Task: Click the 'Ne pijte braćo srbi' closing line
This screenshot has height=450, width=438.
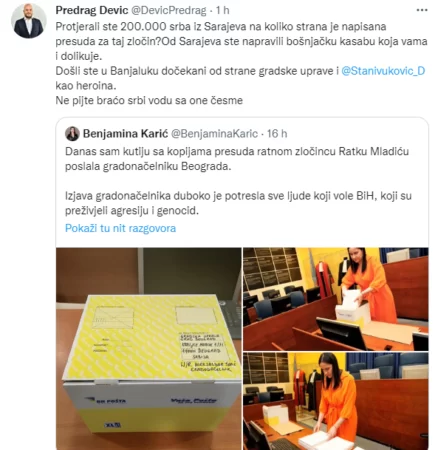Action: click(x=149, y=100)
